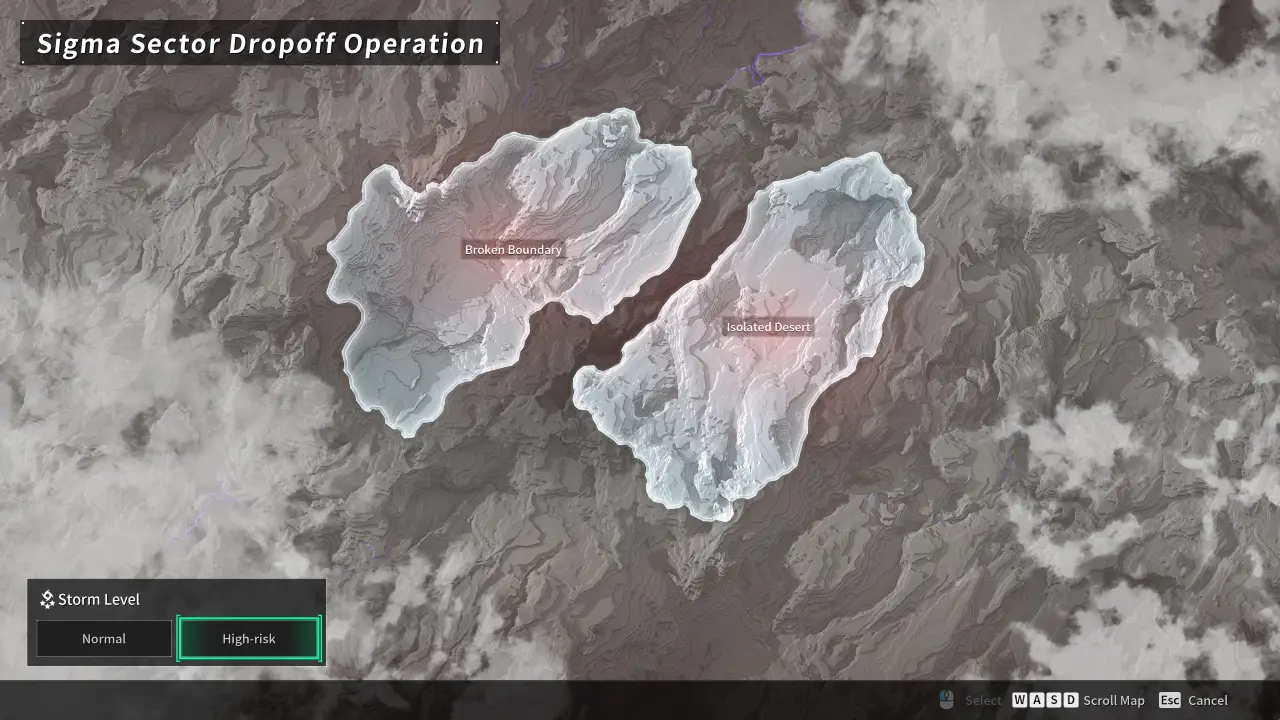The width and height of the screenshot is (1280, 720).
Task: Click the greyed-out Select prompt text
Action: 983,700
